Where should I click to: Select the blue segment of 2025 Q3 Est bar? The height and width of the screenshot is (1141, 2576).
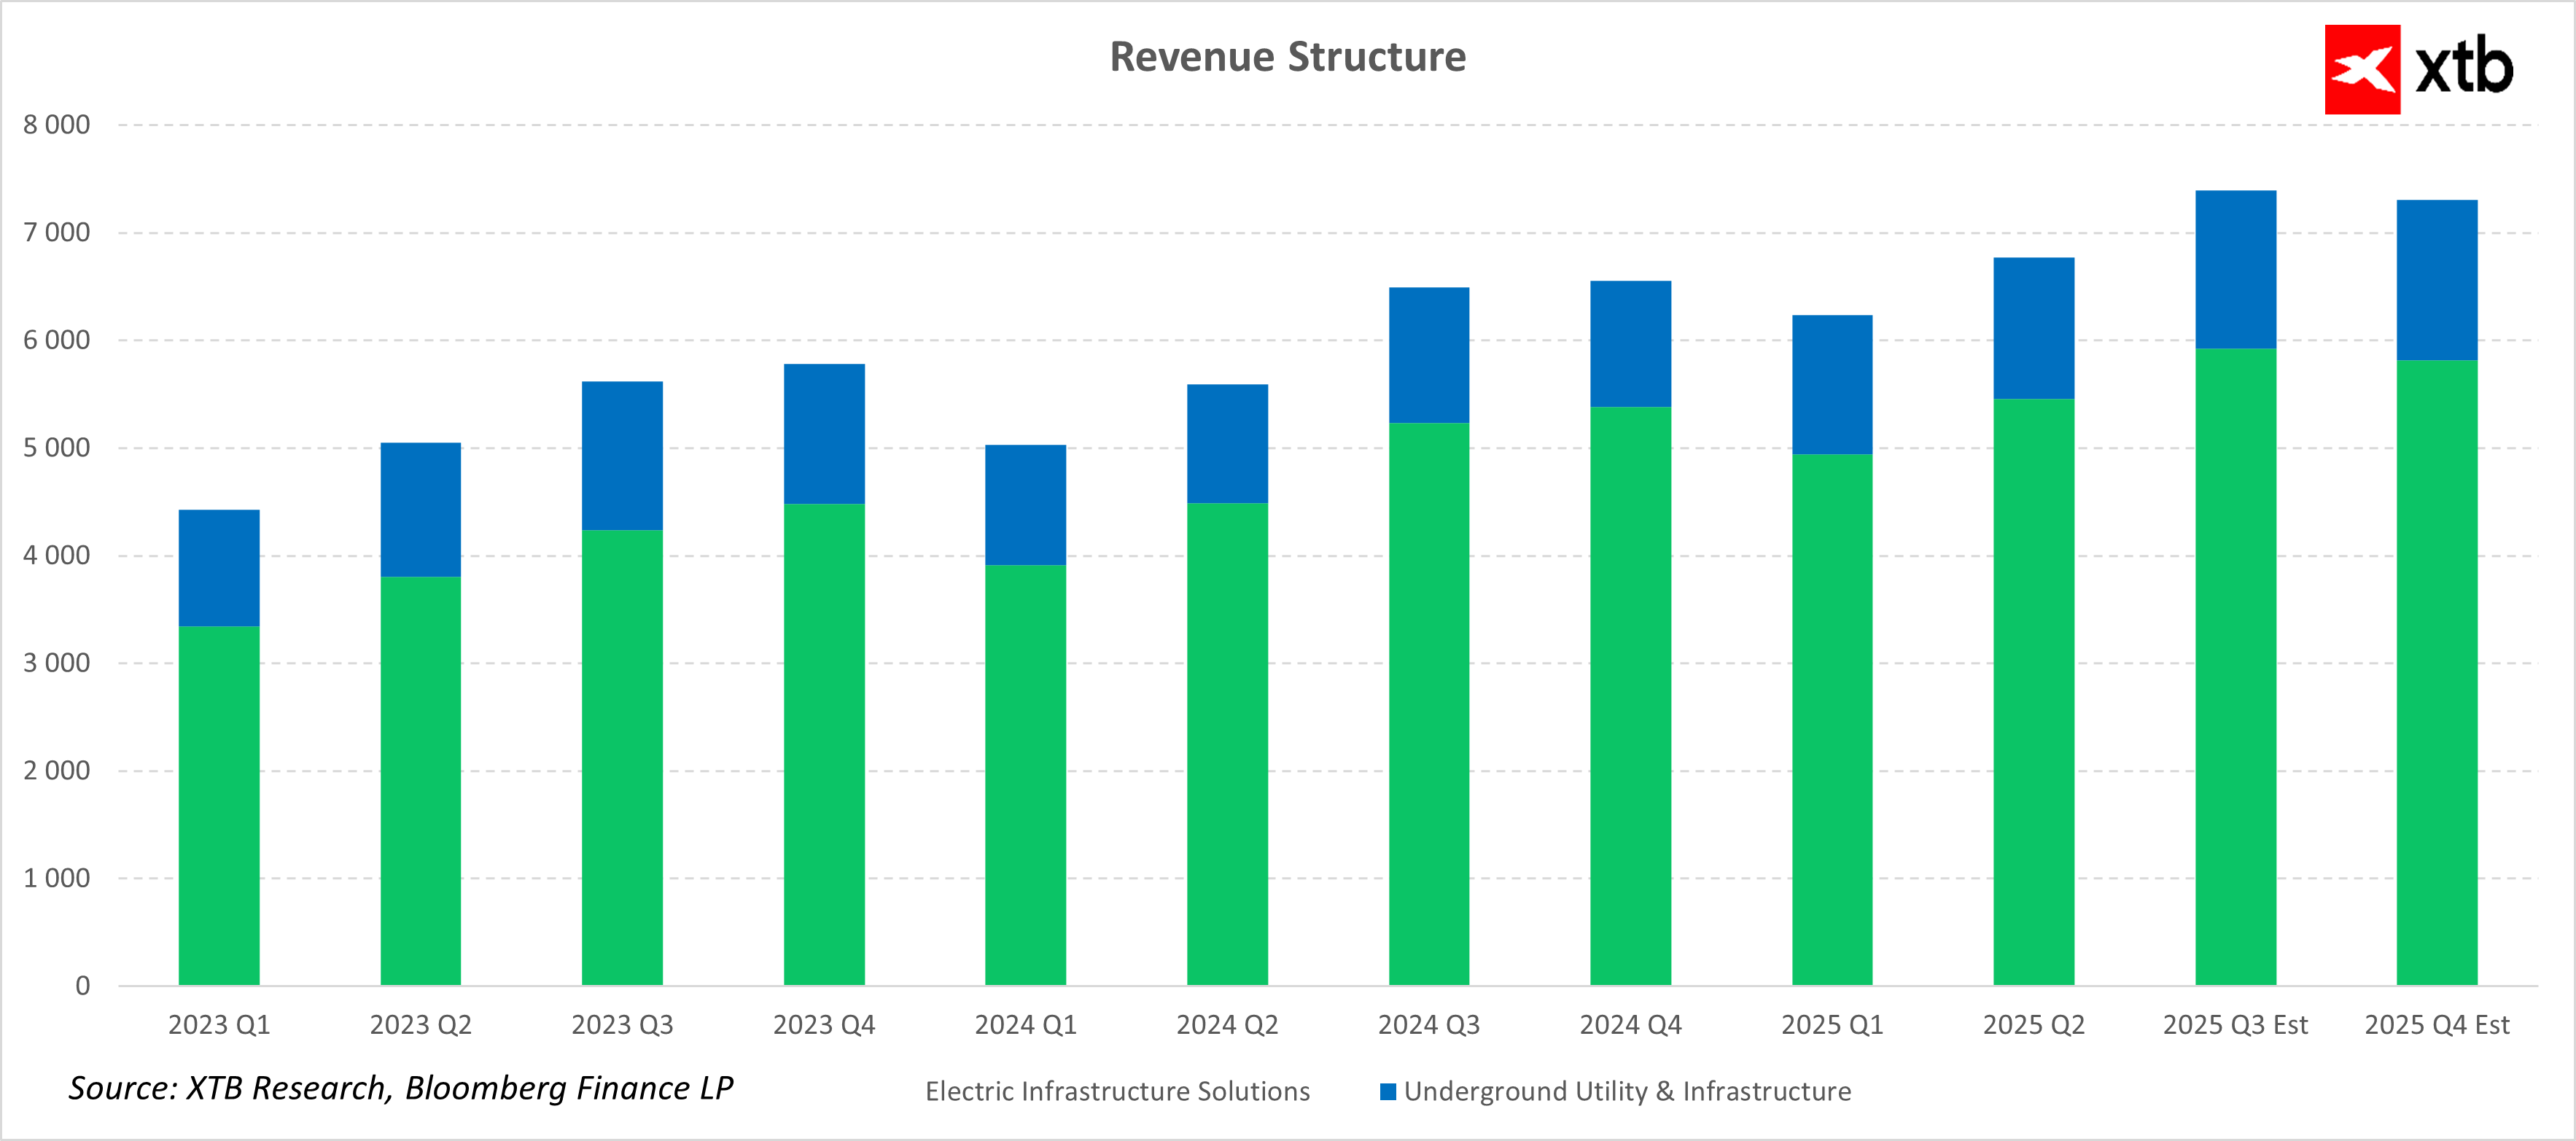[x=2235, y=269]
